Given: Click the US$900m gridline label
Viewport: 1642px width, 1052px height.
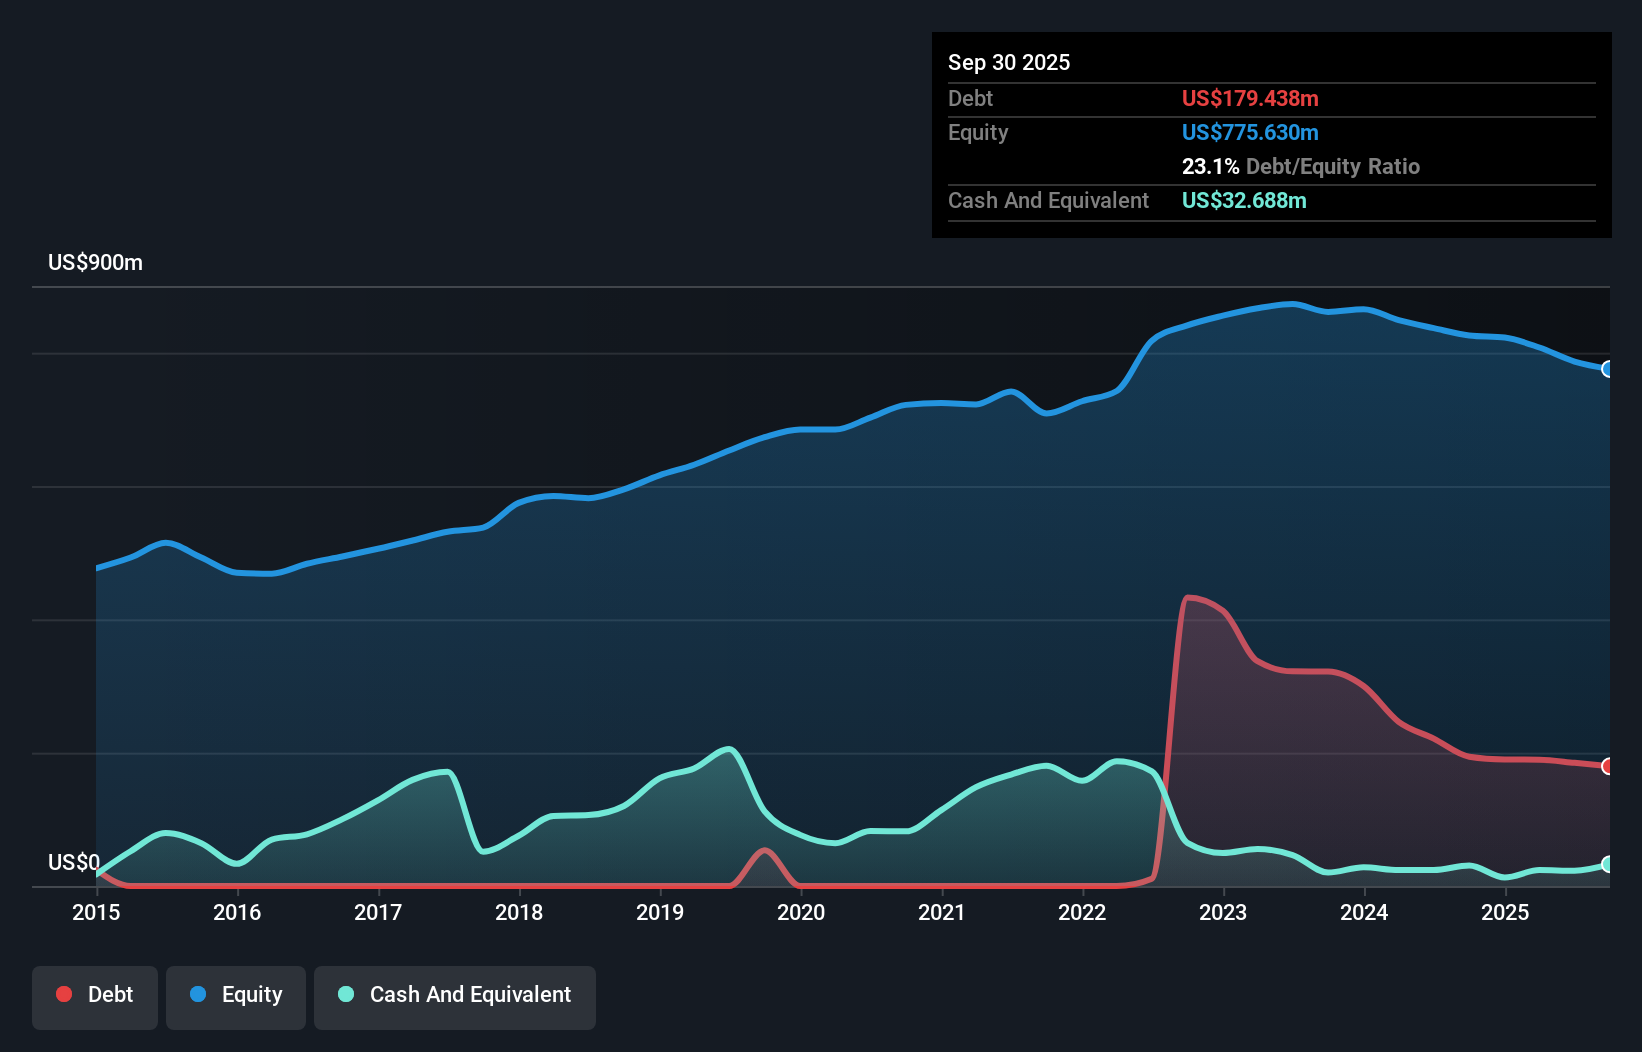Looking at the screenshot, I should tap(95, 262).
